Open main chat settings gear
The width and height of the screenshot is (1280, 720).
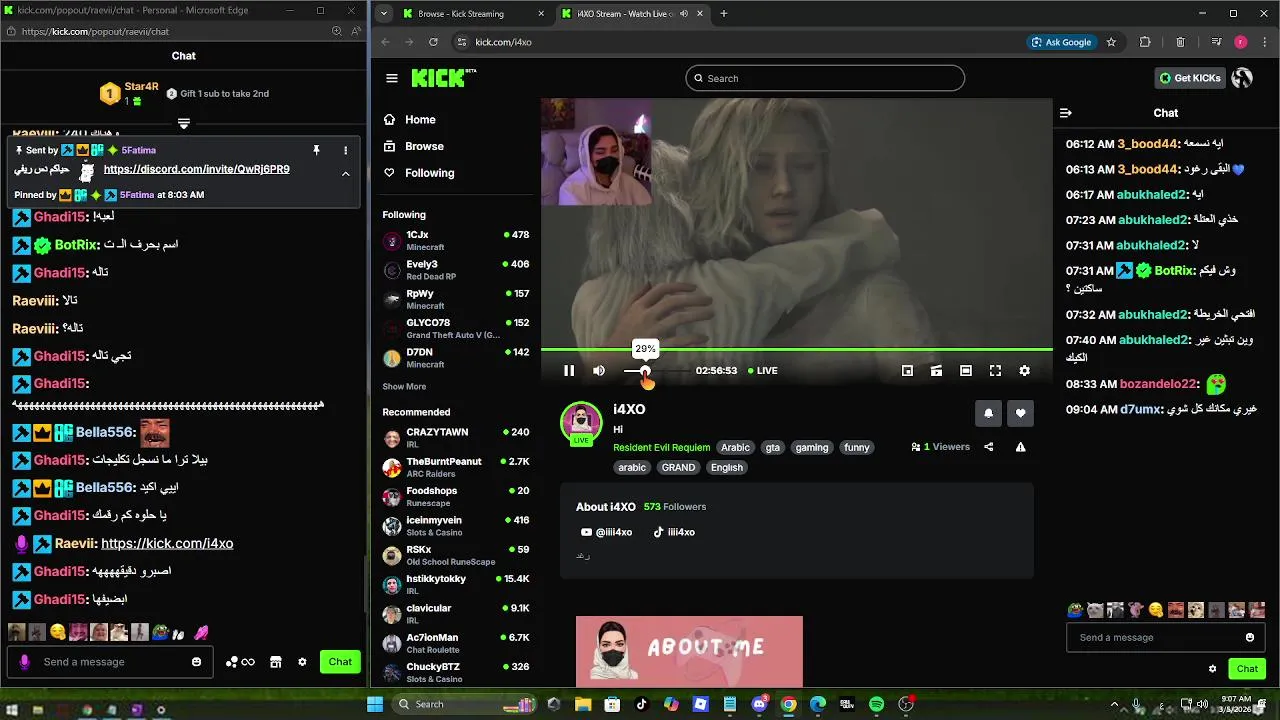1212,669
